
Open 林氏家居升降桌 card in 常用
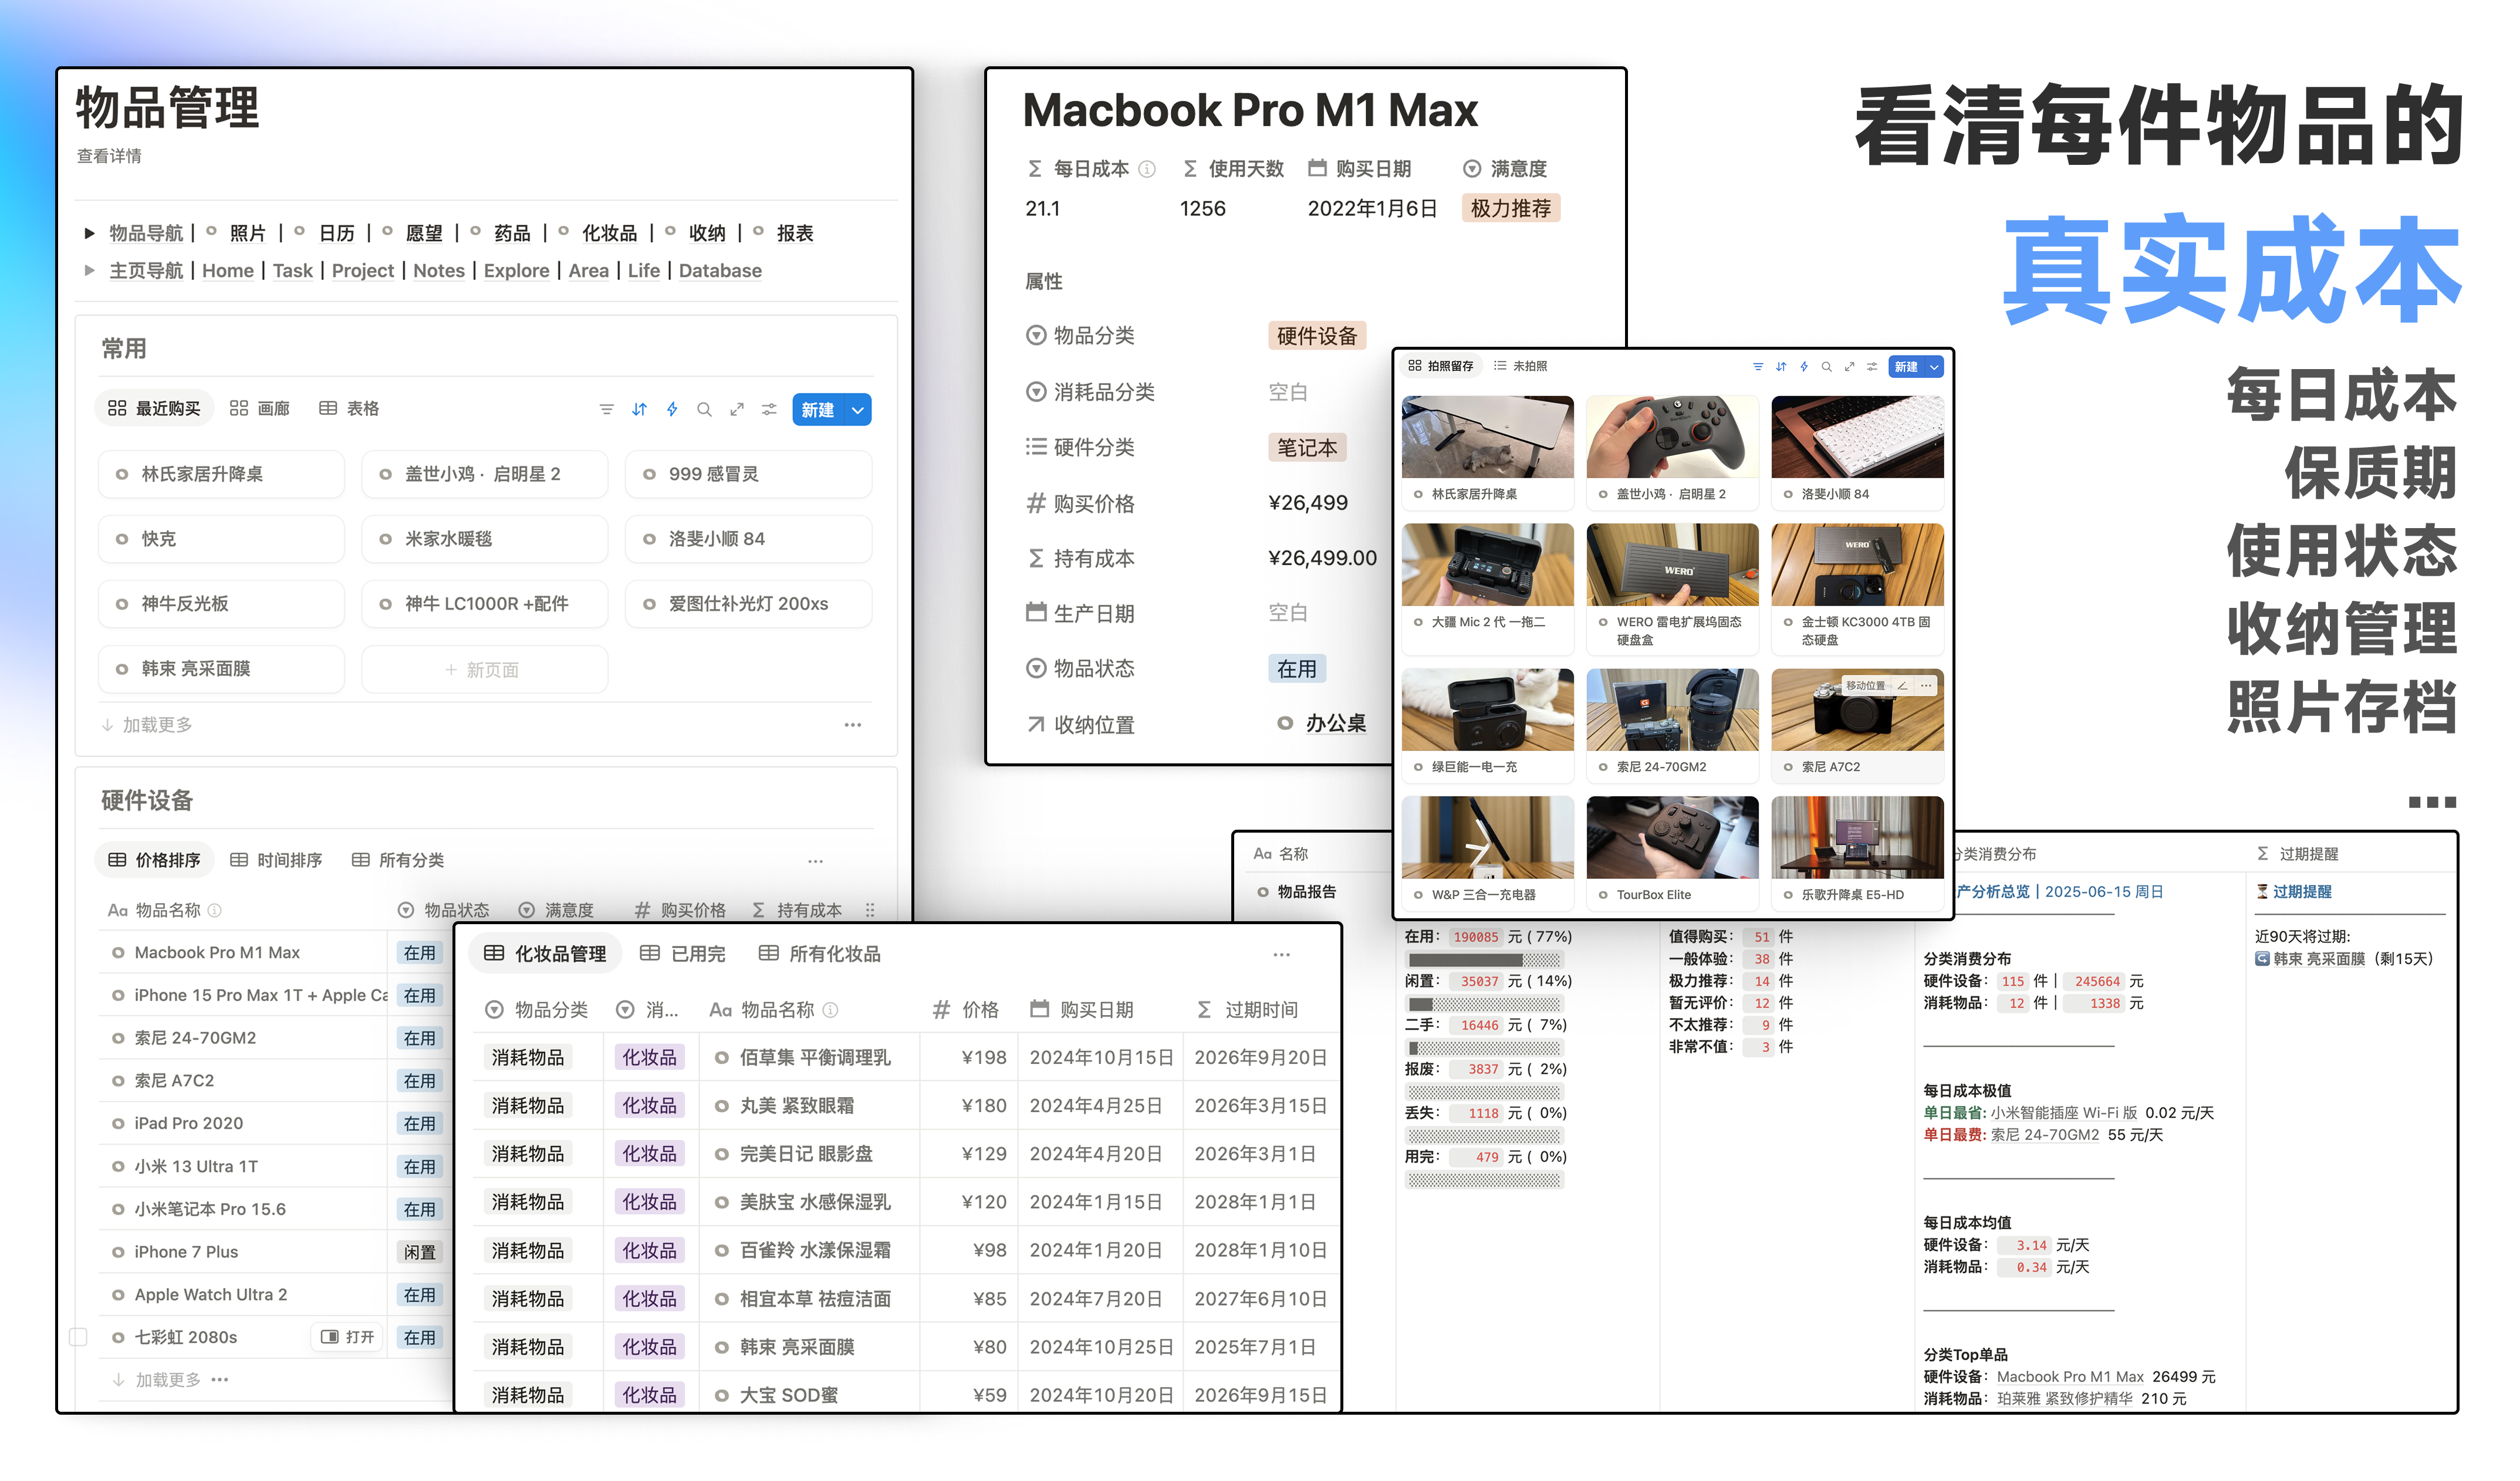click(x=221, y=475)
